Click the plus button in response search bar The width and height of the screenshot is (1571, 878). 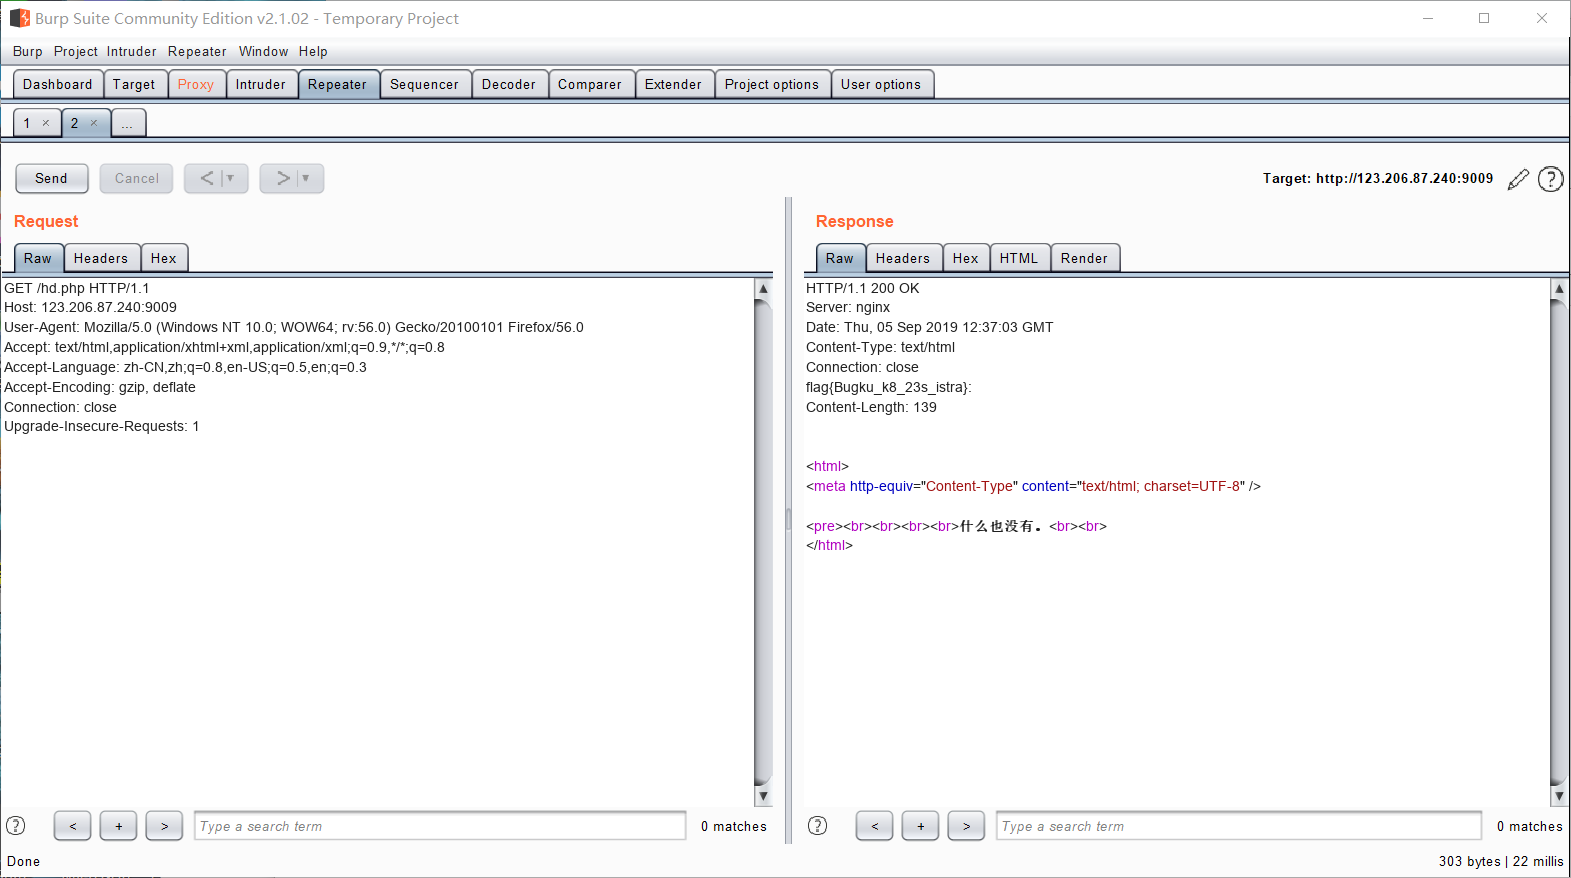(x=921, y=826)
